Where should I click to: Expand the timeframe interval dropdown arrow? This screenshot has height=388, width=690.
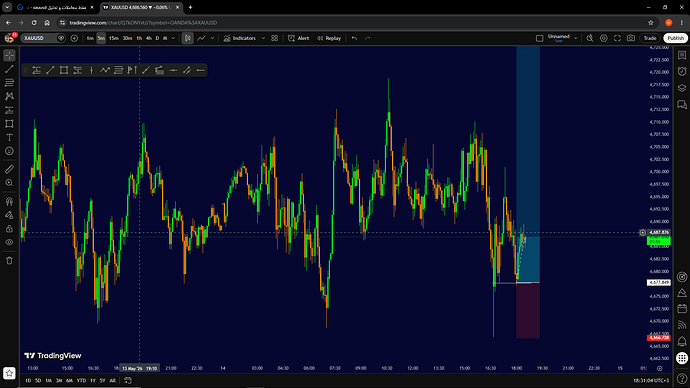tap(173, 38)
